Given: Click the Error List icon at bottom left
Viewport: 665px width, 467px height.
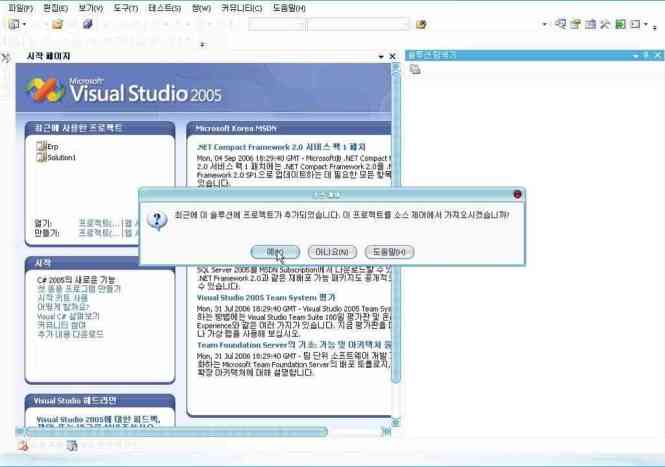Looking at the screenshot, I should tap(23, 445).
